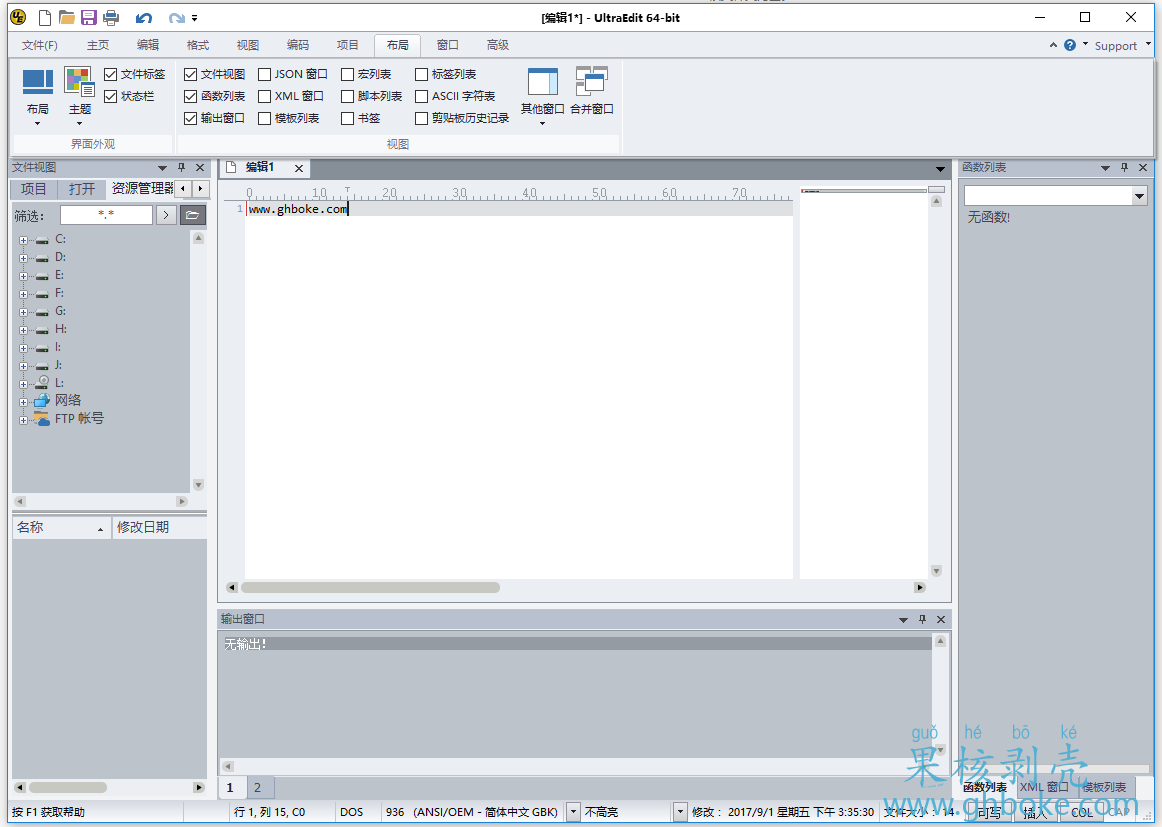Screen dimensions: 1162x827
Task: Click the Support link
Action: pos(1115,46)
